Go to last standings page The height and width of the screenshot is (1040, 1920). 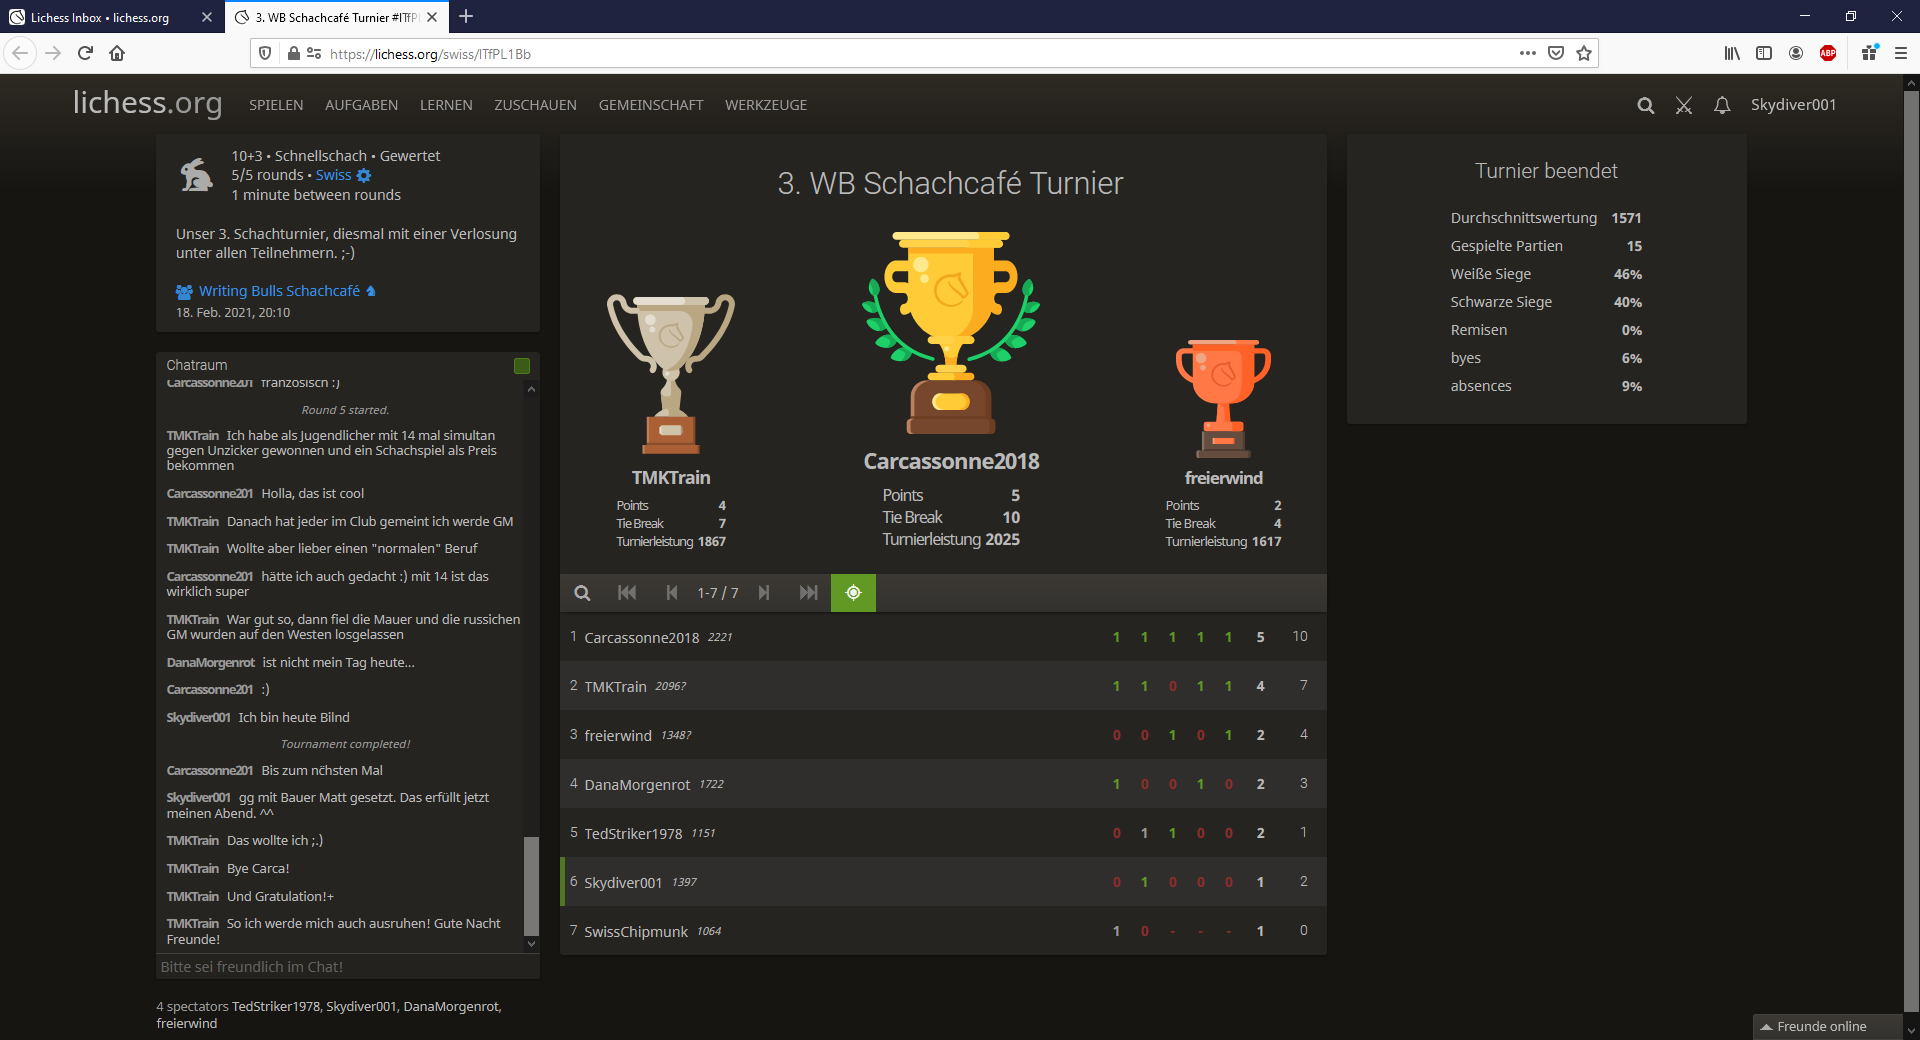[x=808, y=593]
